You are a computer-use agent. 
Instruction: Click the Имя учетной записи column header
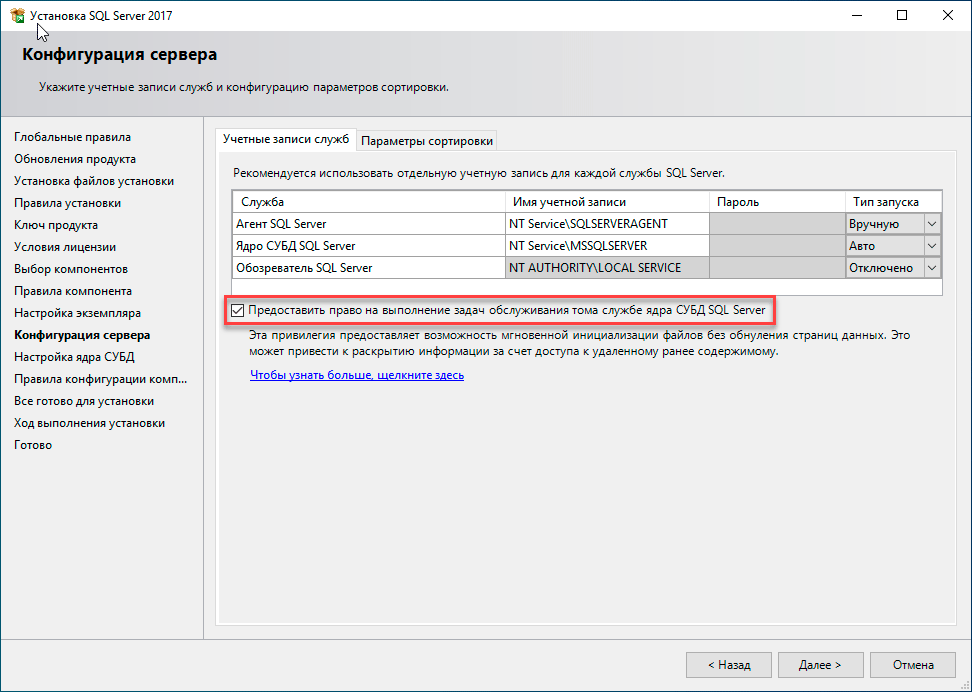[x=606, y=202]
